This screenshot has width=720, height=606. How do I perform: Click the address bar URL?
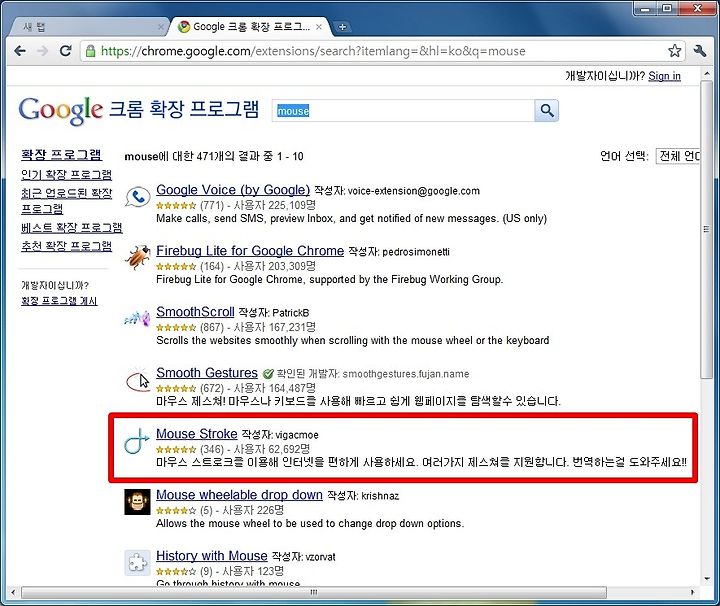tap(313, 51)
